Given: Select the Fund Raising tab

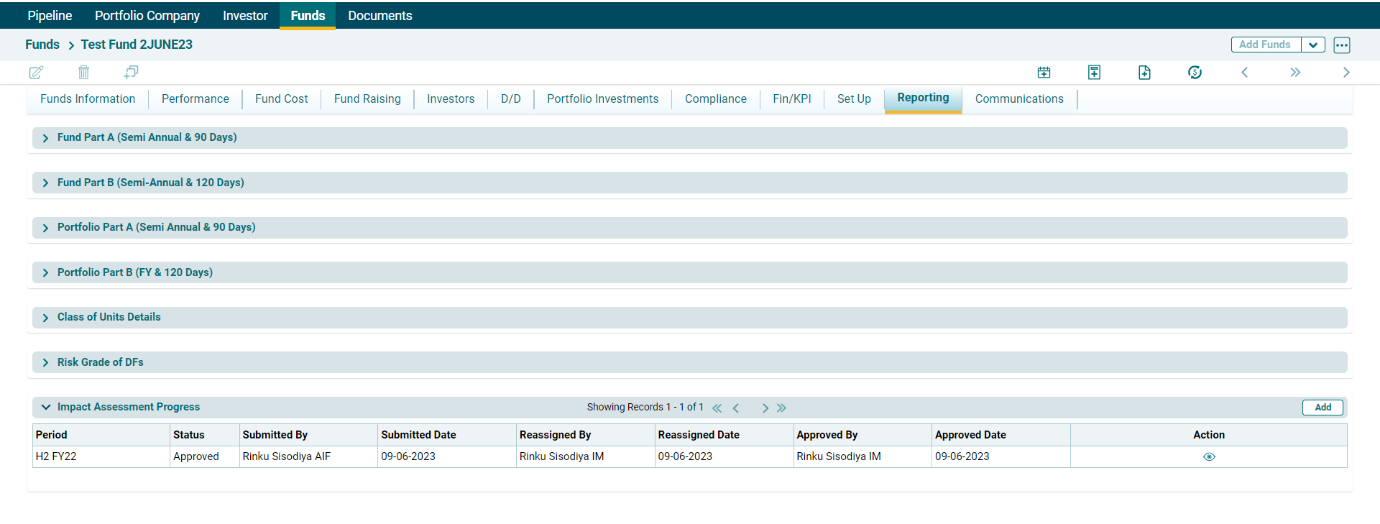Looking at the screenshot, I should (367, 99).
